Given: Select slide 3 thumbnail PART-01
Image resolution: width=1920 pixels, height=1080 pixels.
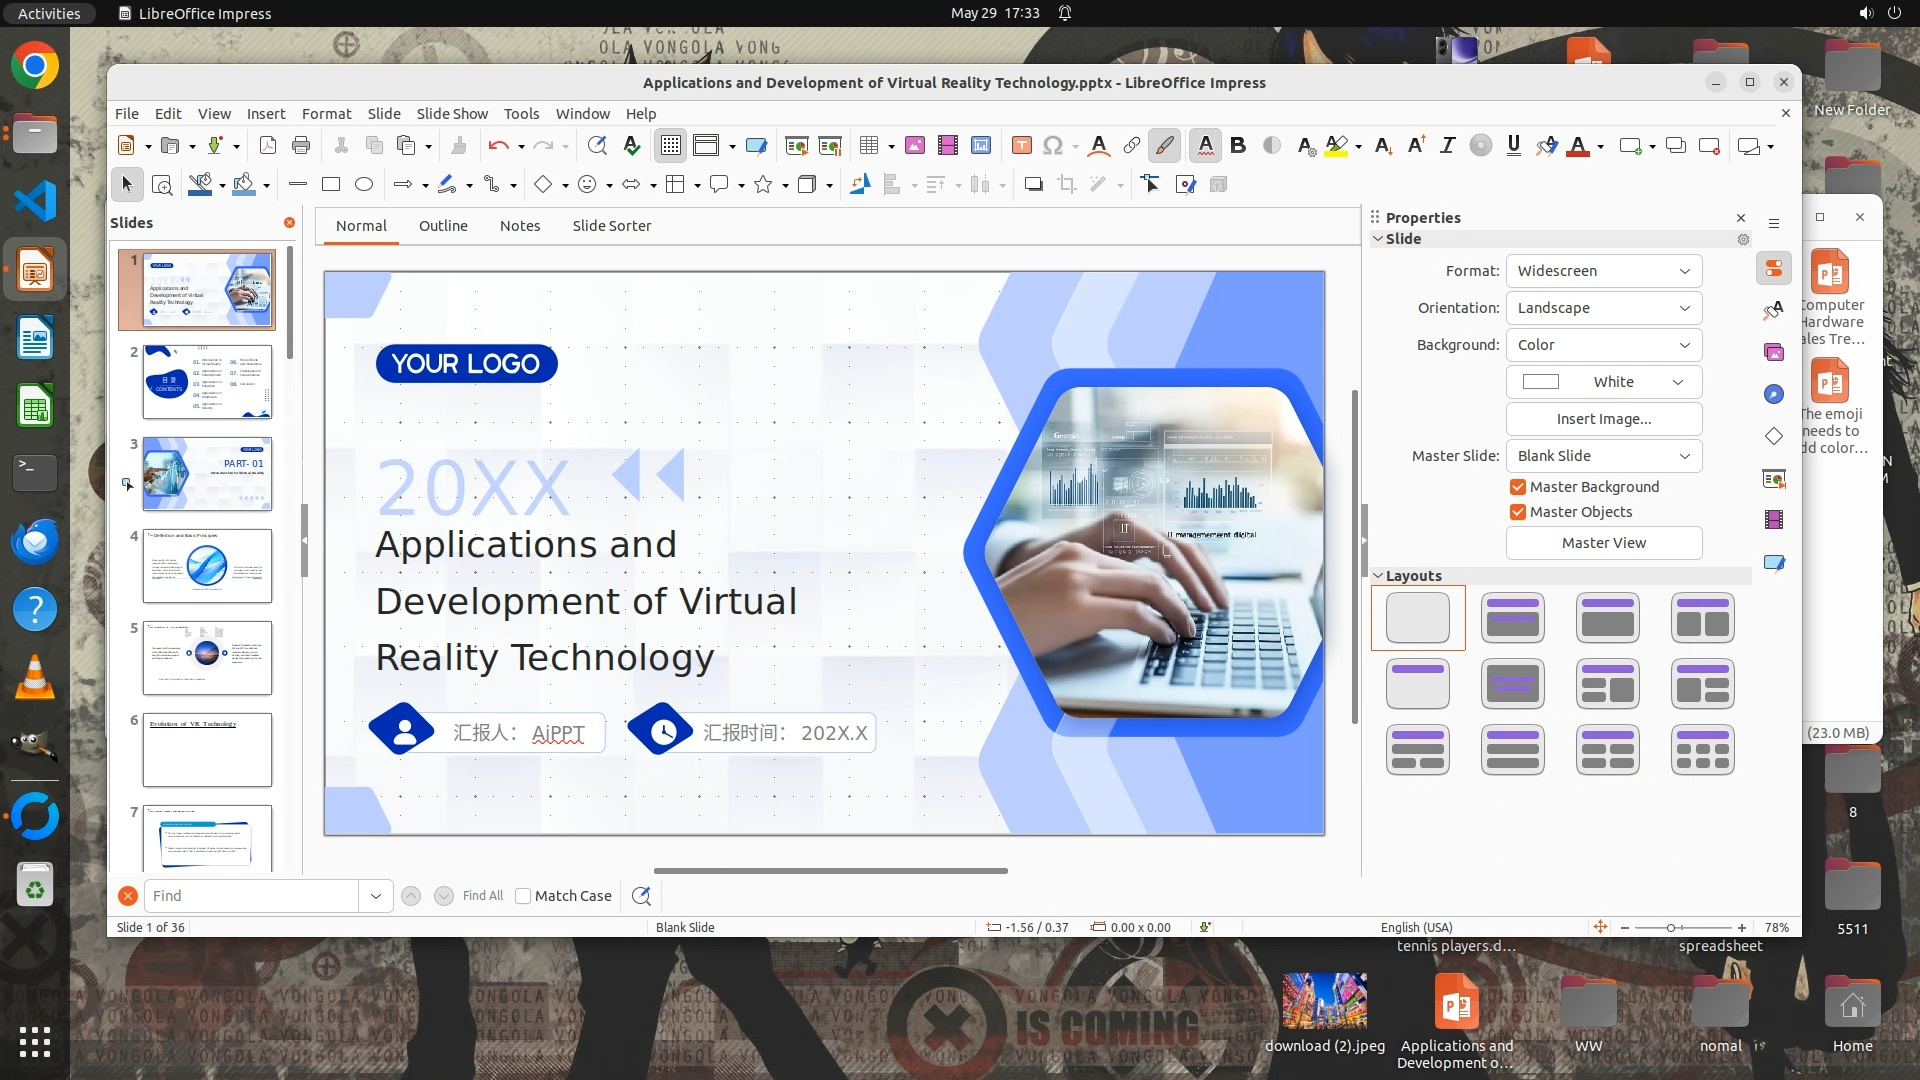Looking at the screenshot, I should click(207, 474).
